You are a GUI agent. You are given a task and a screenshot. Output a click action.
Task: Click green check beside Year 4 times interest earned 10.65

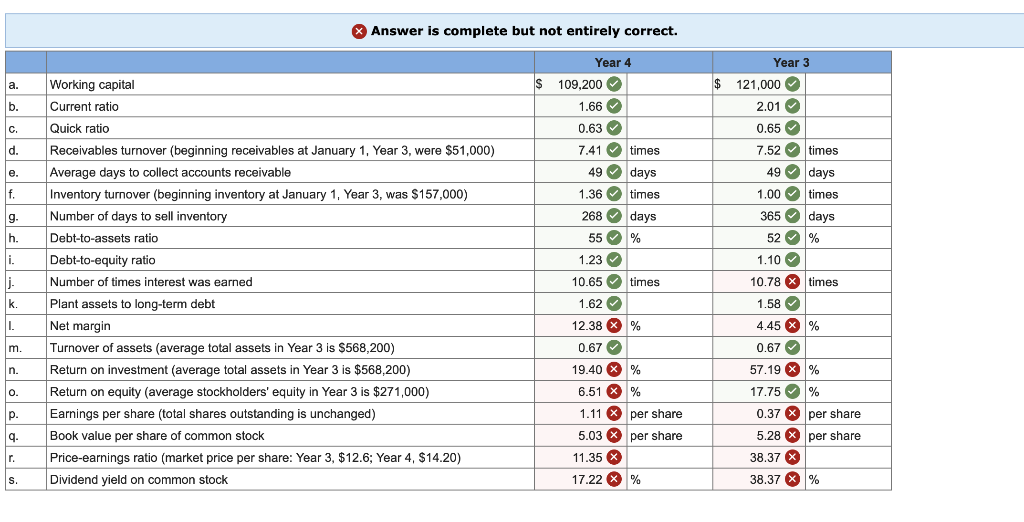(614, 282)
